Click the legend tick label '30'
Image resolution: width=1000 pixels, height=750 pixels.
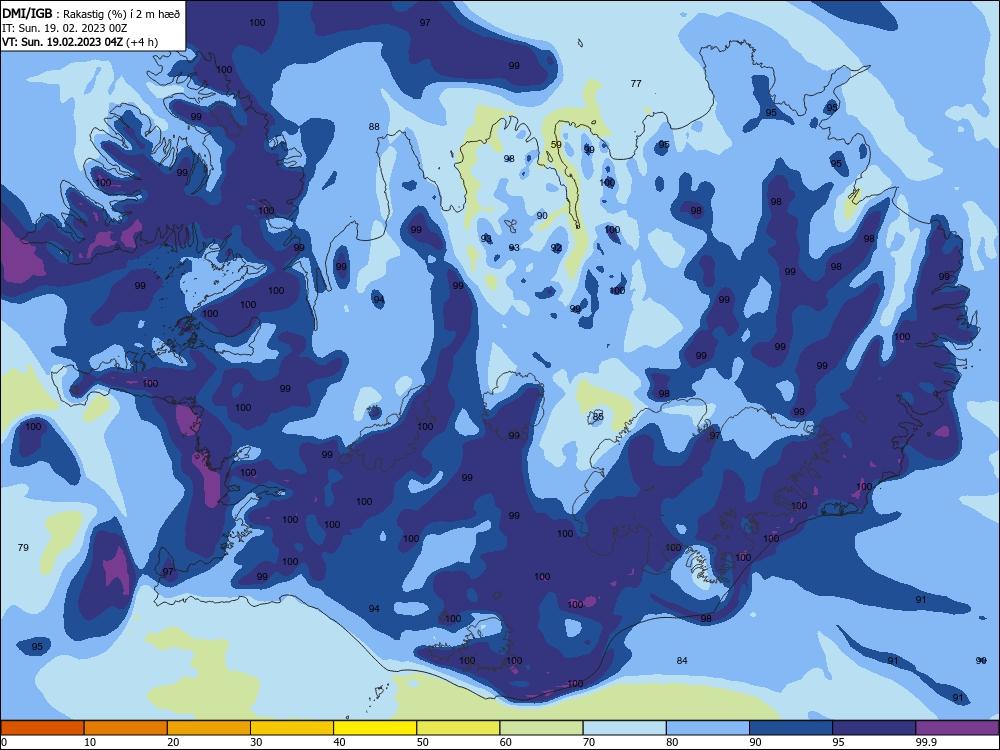point(256,742)
